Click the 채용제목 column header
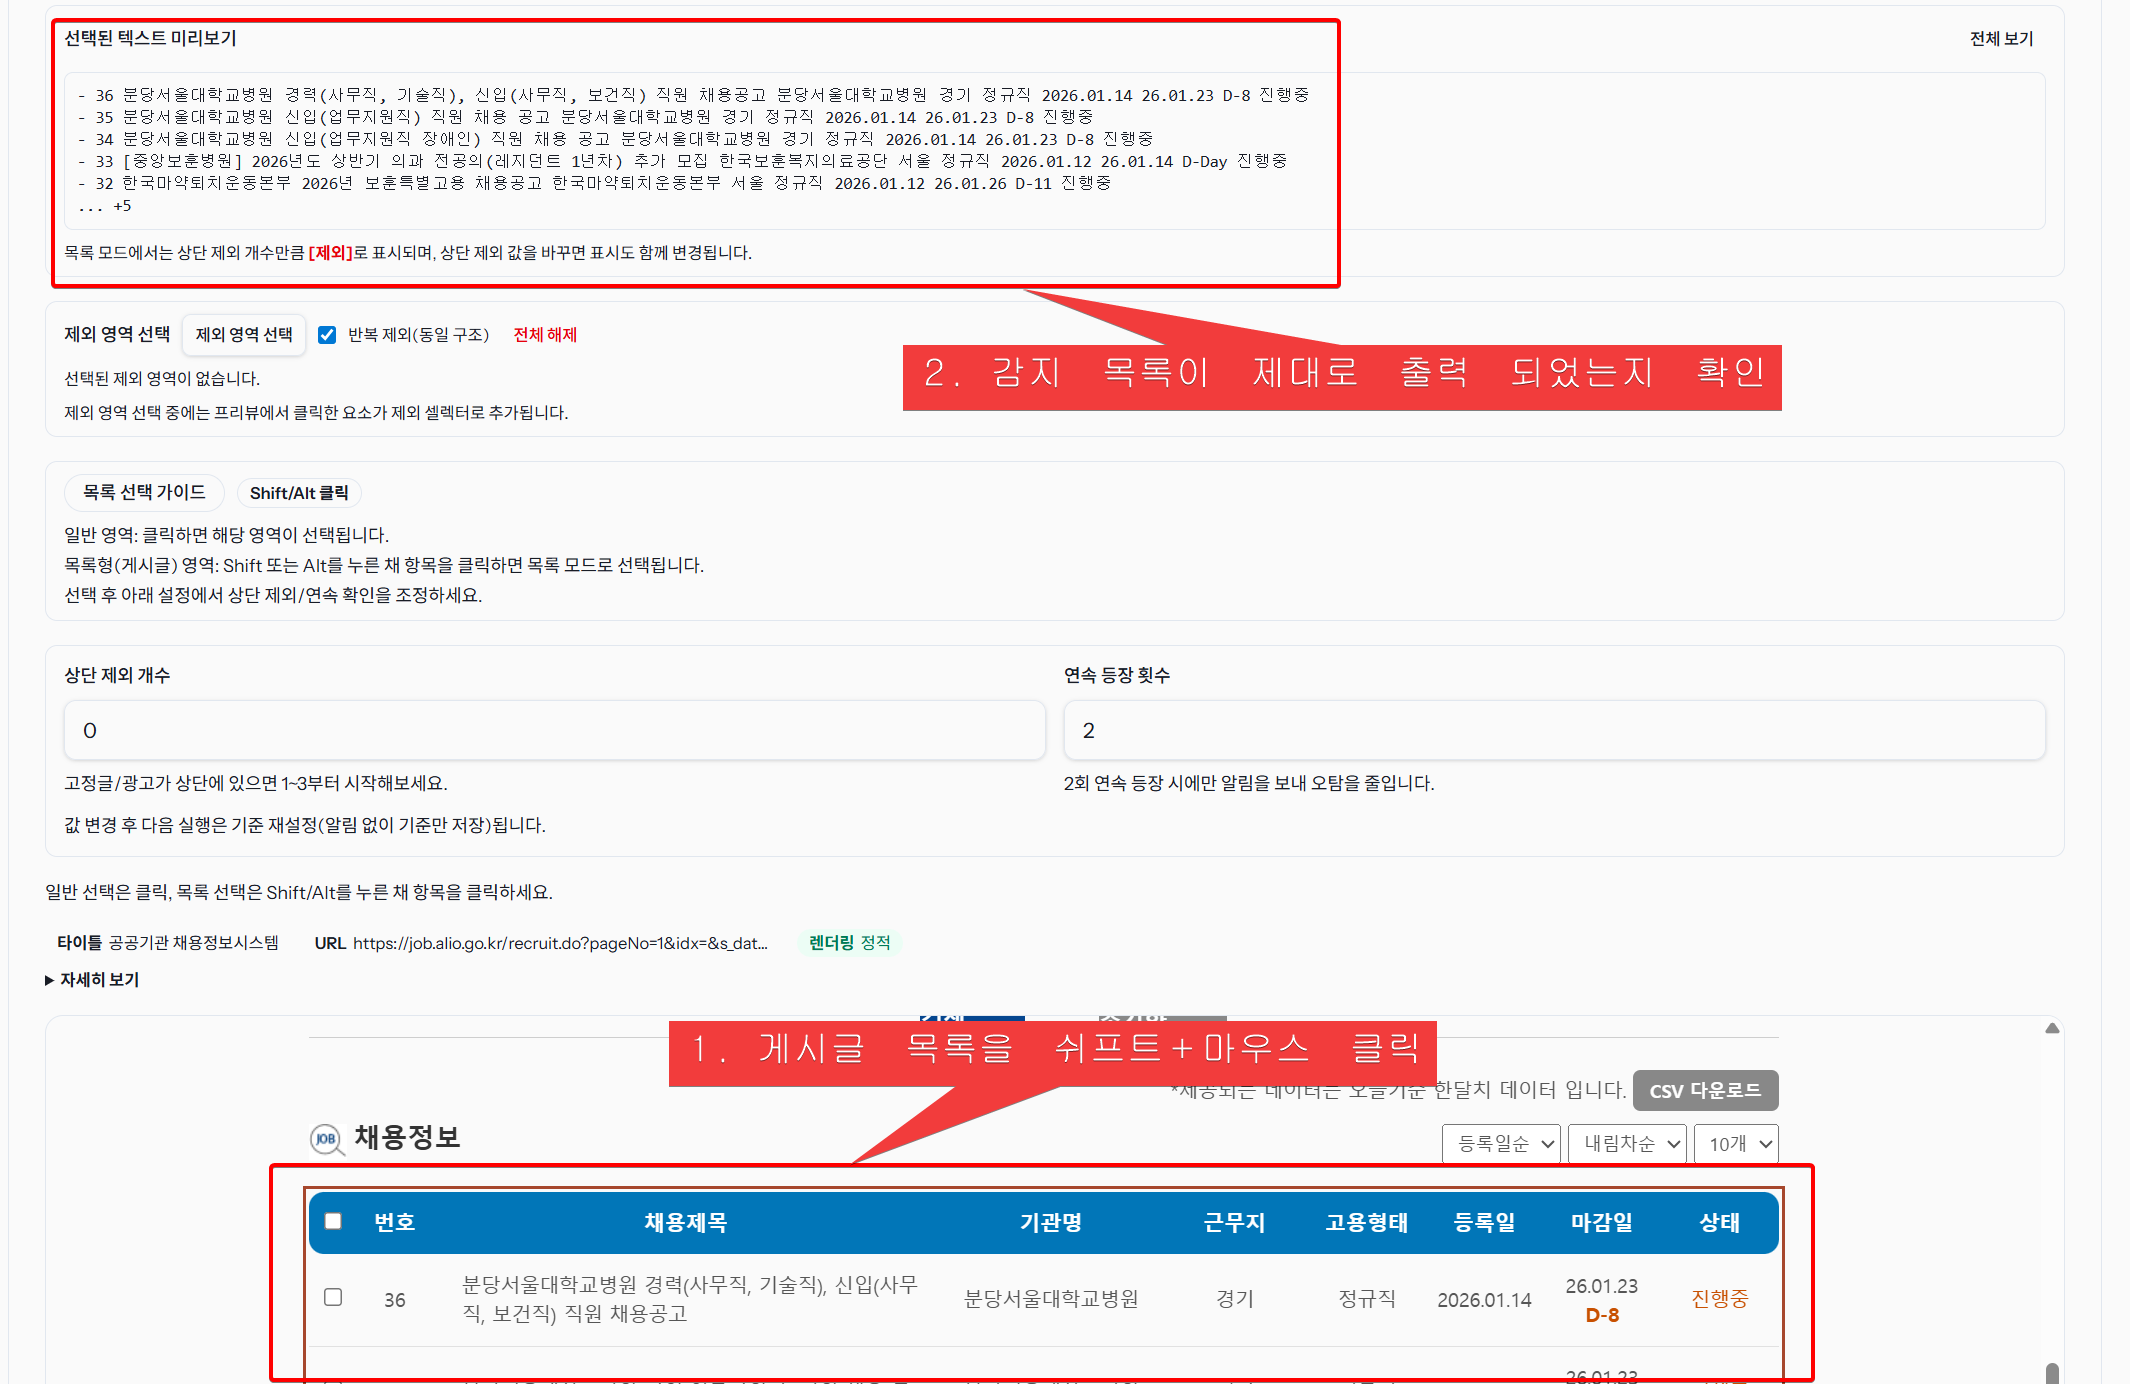The height and width of the screenshot is (1384, 2130). pos(685,1222)
